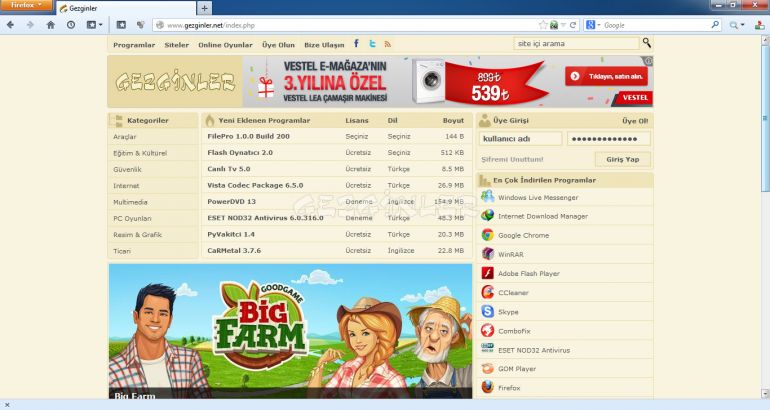Click the Adobe Flash Player icon
This screenshot has width=770, height=410.
487,273
